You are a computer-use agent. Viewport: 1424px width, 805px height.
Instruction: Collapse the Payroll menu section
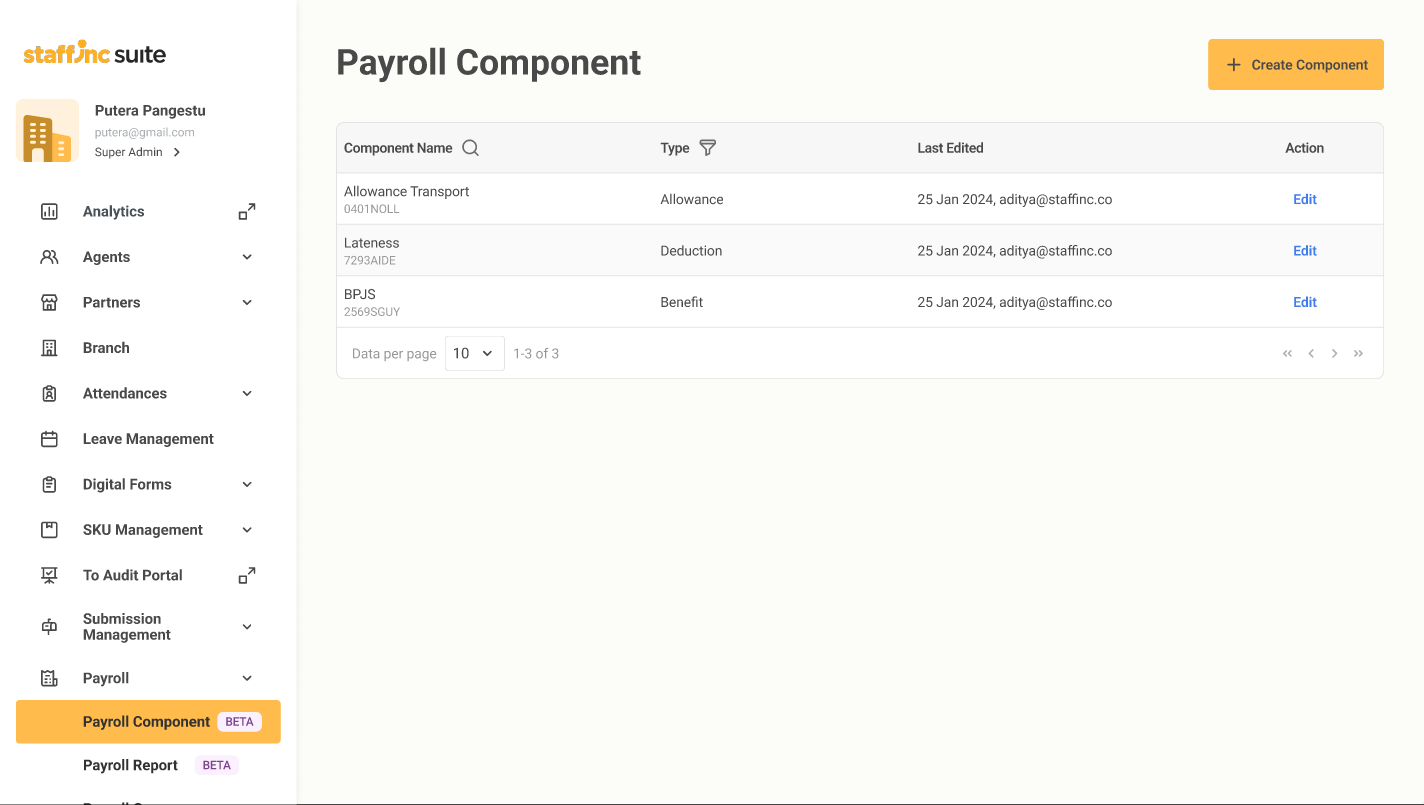[247, 678]
